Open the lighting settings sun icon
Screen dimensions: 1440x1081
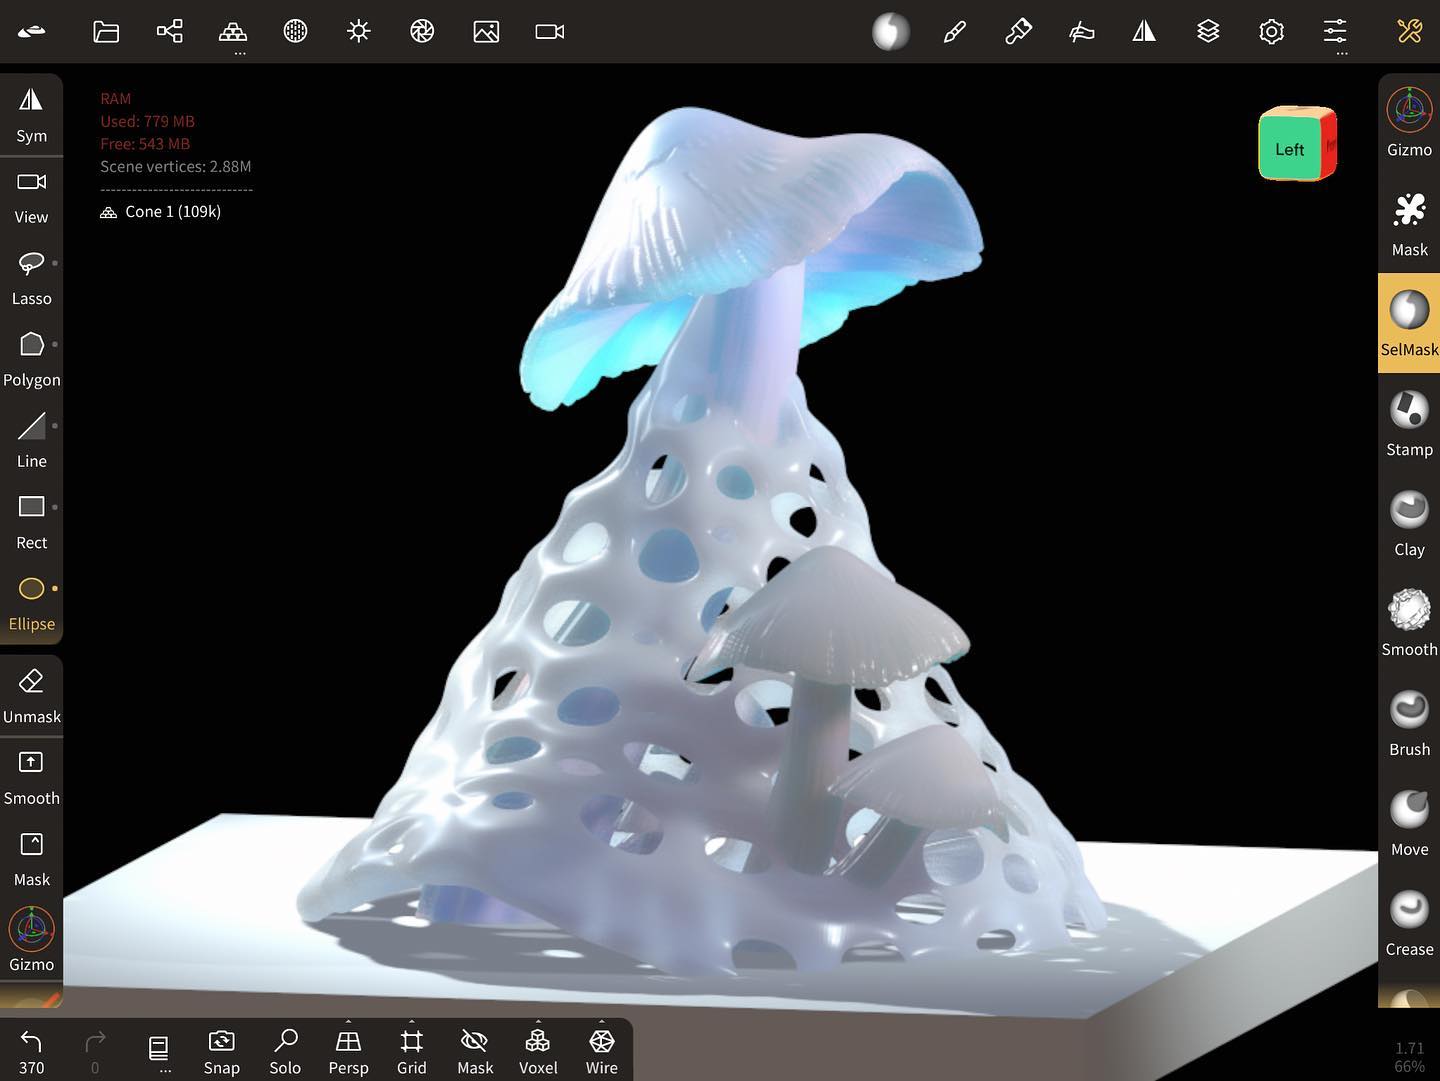tap(358, 32)
